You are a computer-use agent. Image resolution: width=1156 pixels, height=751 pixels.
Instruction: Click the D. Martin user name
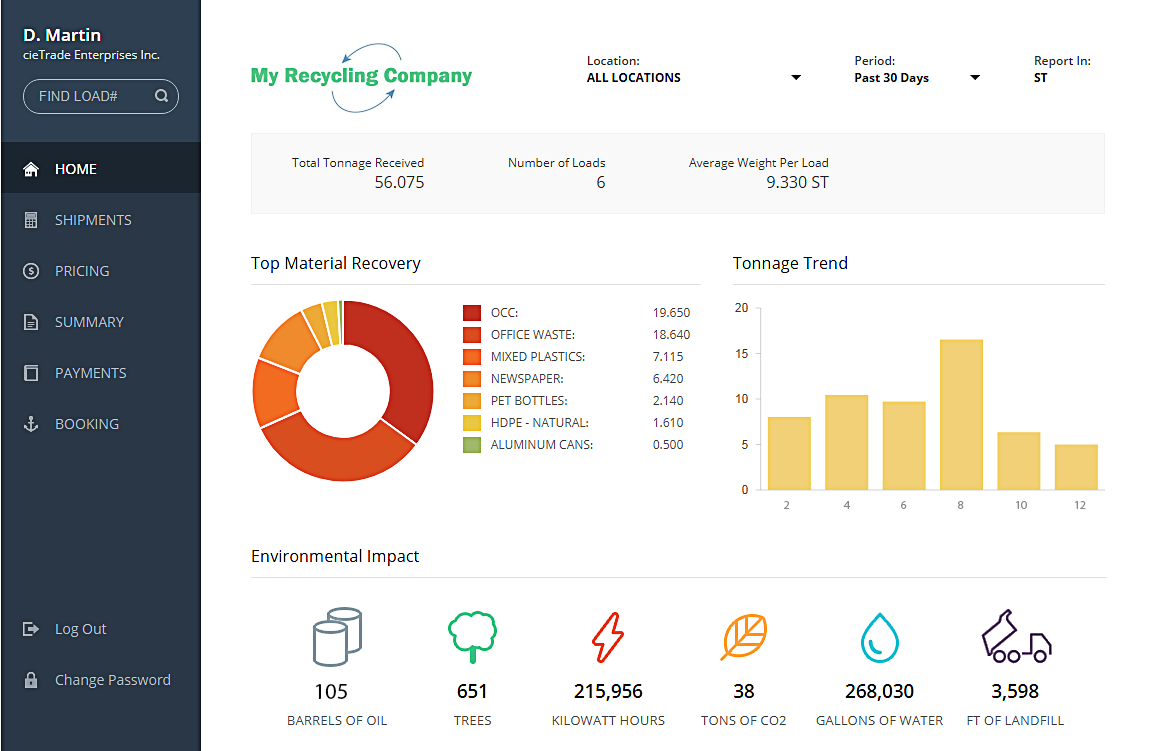[62, 35]
